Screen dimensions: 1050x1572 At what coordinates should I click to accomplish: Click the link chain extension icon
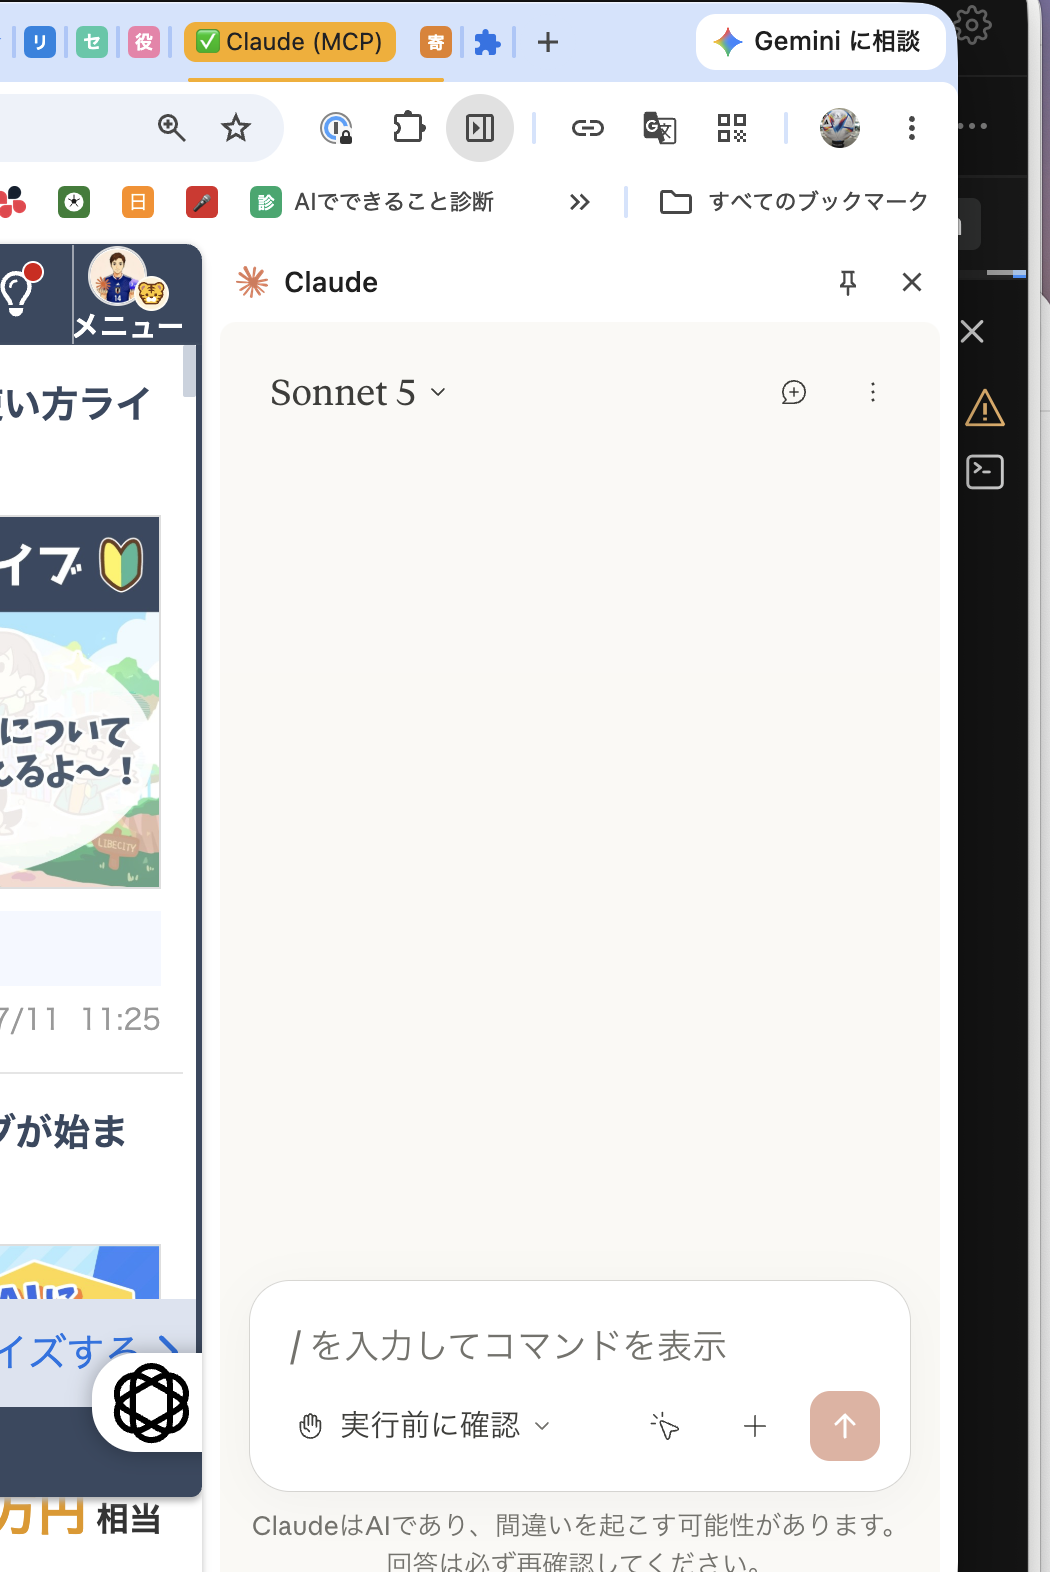tap(588, 128)
